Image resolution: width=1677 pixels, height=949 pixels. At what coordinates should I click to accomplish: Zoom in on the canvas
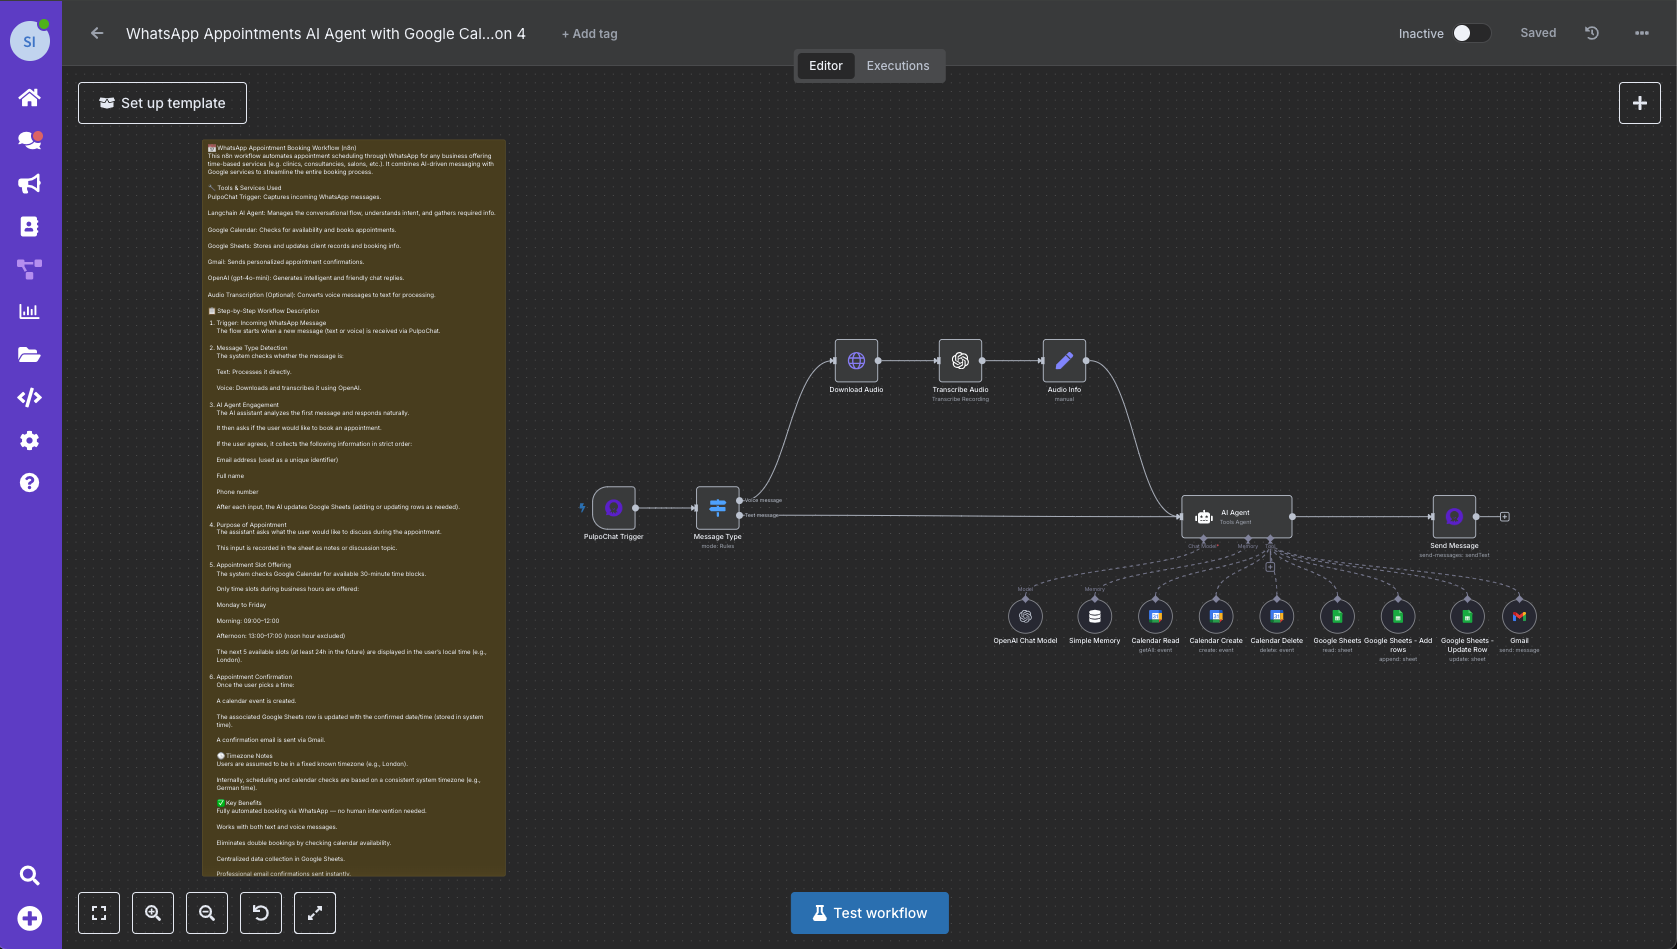pos(153,913)
